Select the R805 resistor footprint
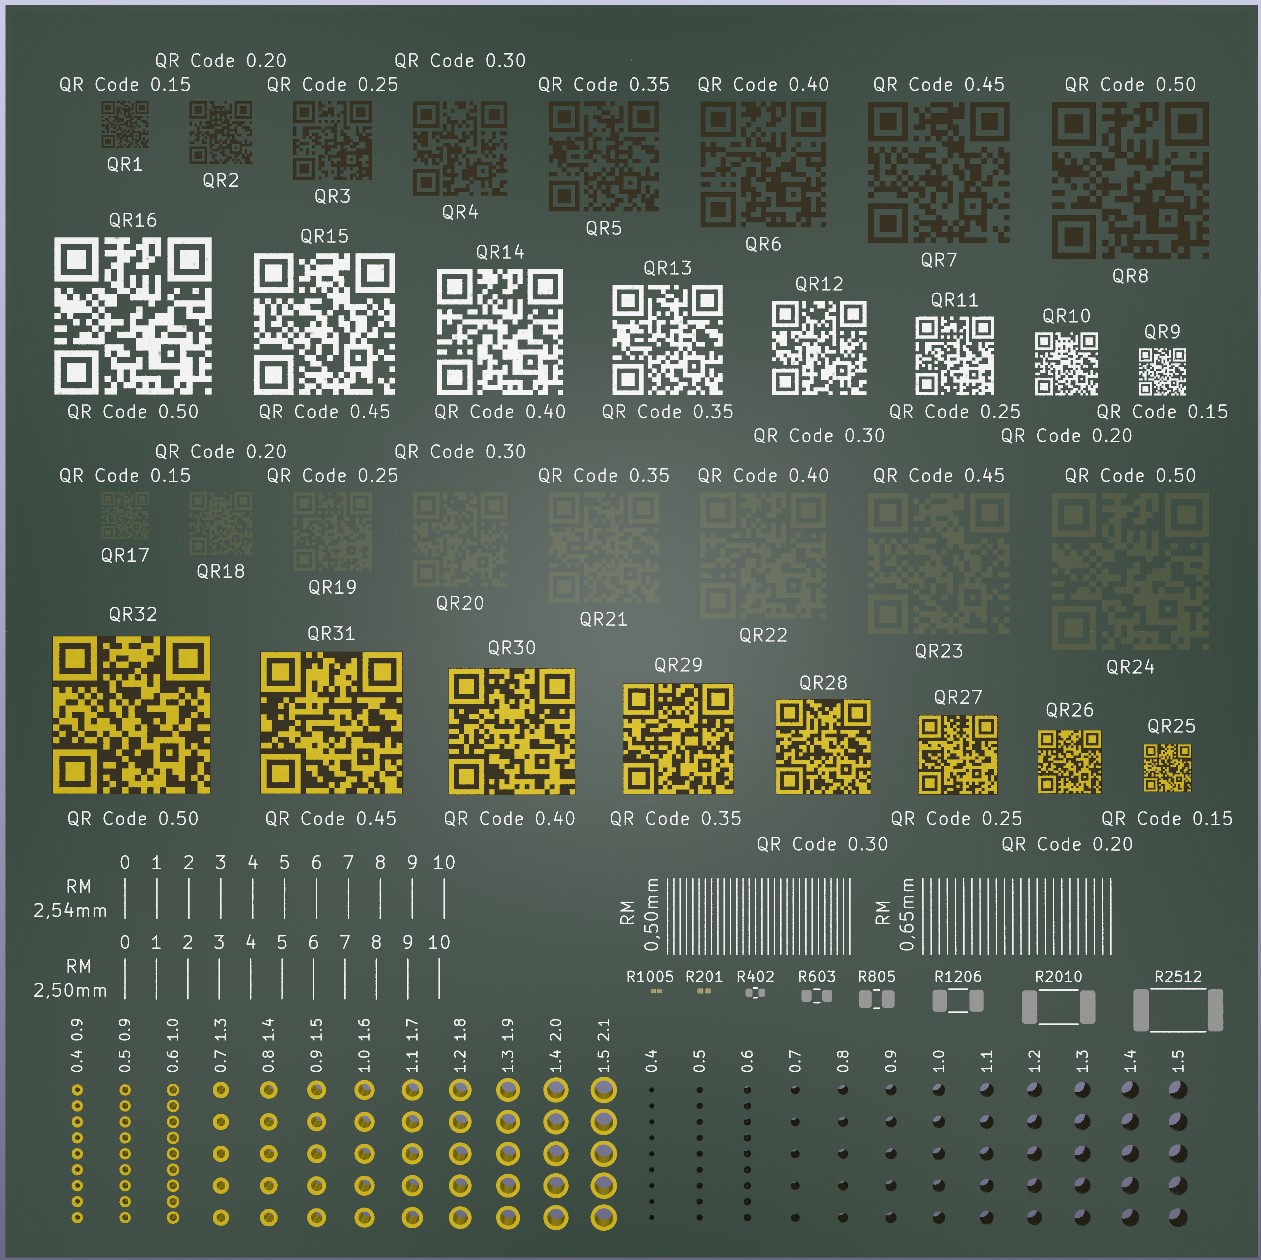 [x=876, y=998]
